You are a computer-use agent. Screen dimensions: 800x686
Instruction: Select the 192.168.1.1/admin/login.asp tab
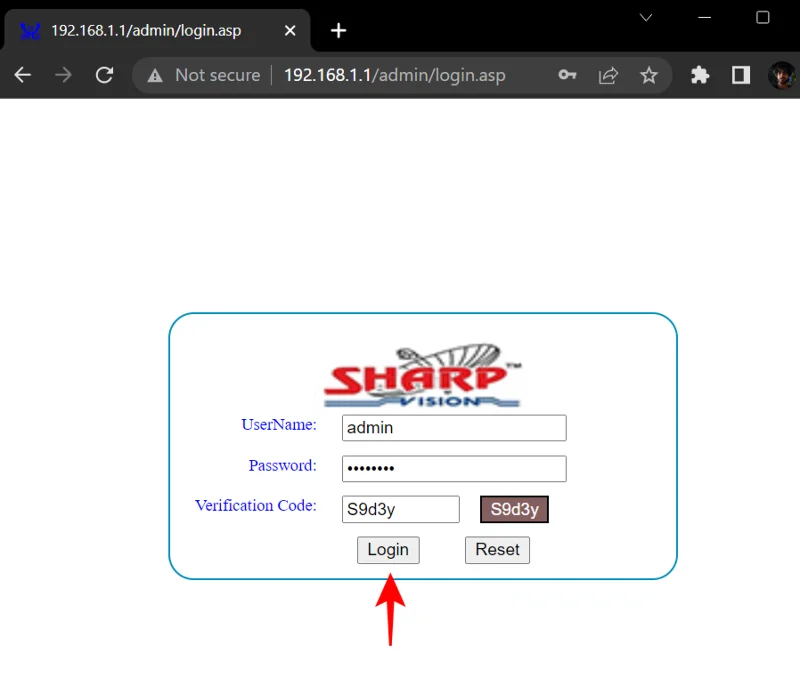coord(156,30)
